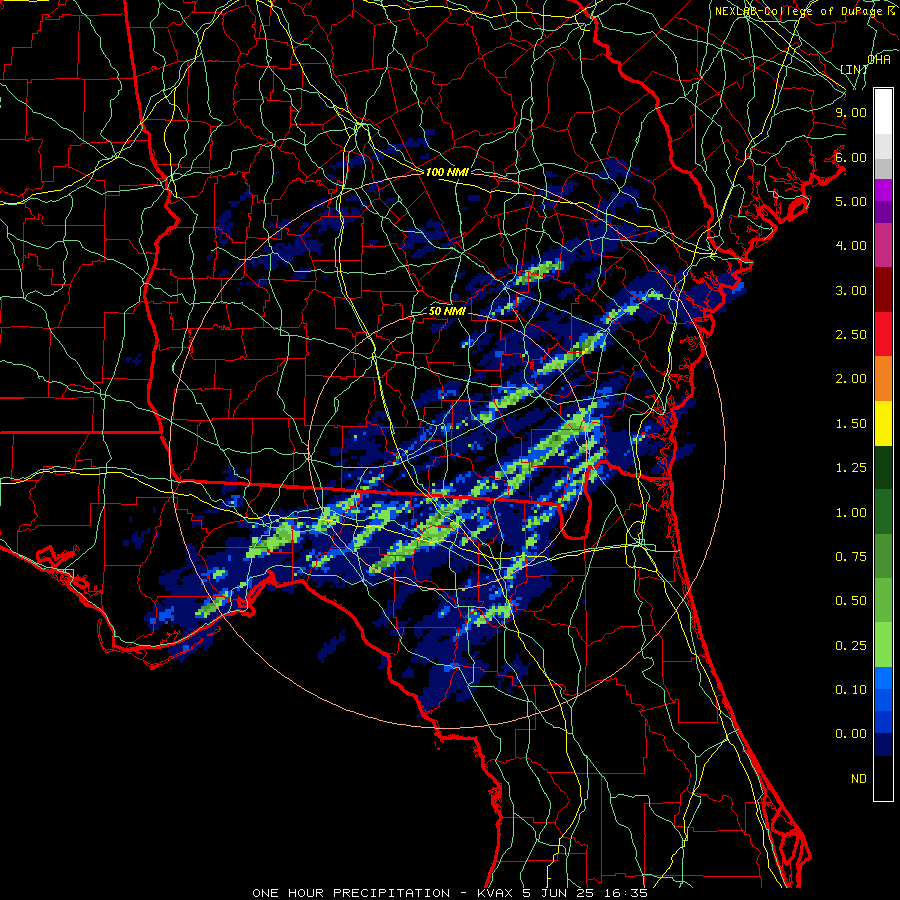
Task: Click the 50 NMI range ring label
Action: (447, 311)
